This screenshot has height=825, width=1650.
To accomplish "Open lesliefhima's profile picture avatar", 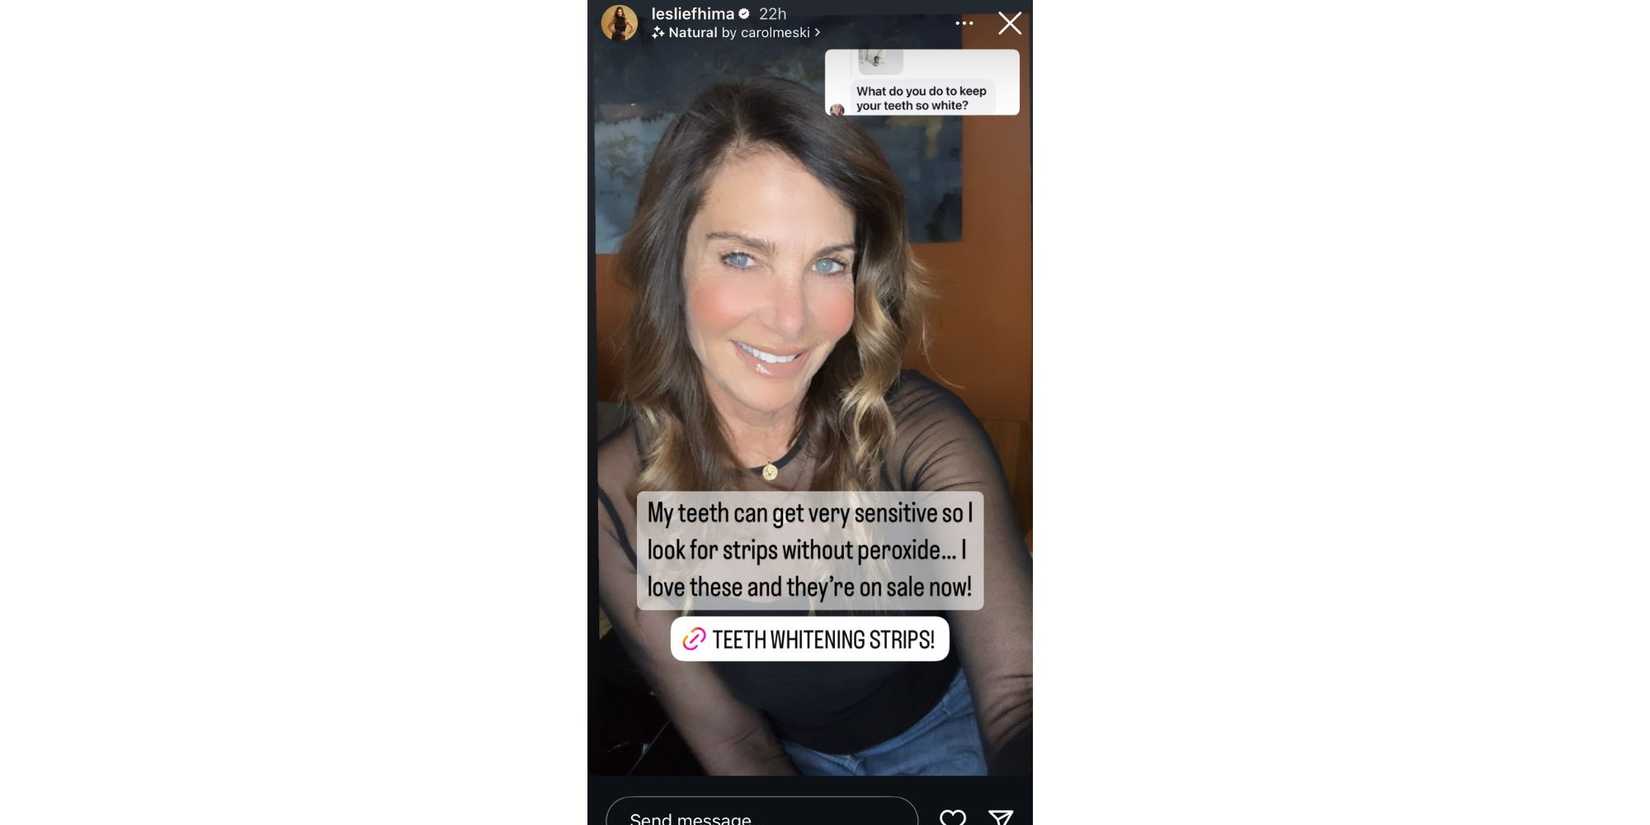I will pyautogui.click(x=619, y=23).
